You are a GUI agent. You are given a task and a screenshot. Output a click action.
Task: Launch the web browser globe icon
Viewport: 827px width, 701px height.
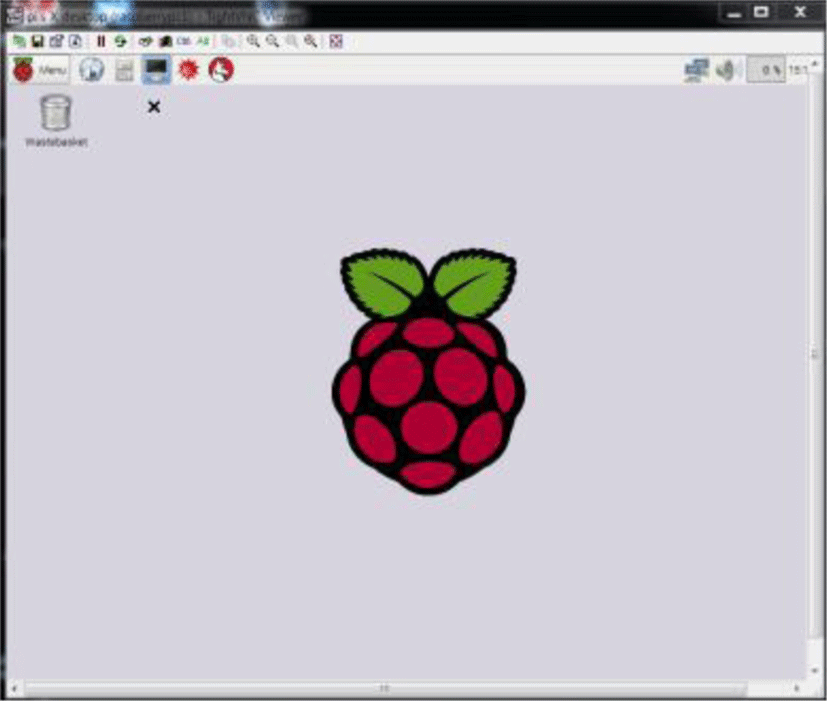pyautogui.click(x=92, y=70)
